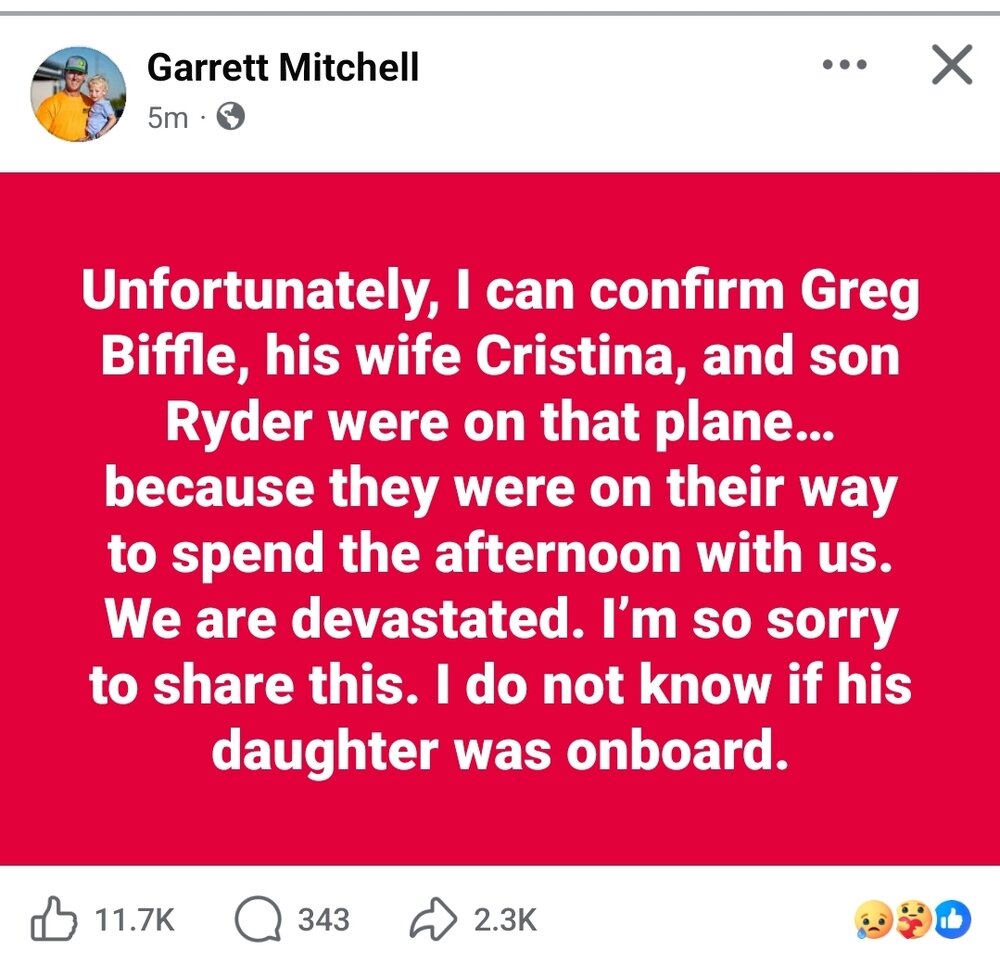Viewport: 1000px width, 963px height.
Task: Click the "daughter was onboard" closing line
Action: pos(500,750)
